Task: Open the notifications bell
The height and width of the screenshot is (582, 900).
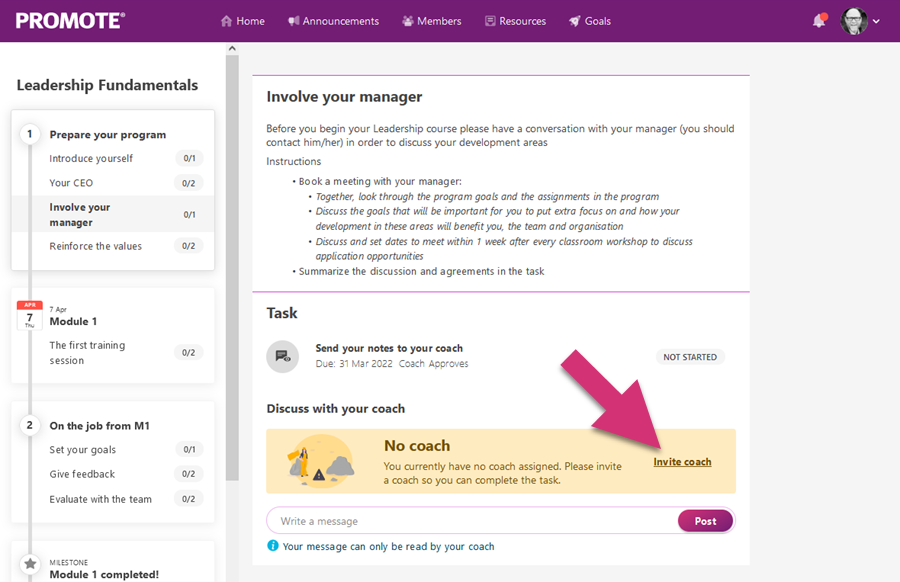Action: point(819,21)
